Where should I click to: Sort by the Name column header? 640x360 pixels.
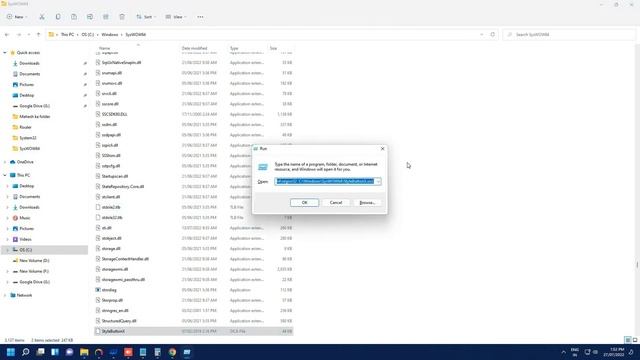tap(104, 48)
